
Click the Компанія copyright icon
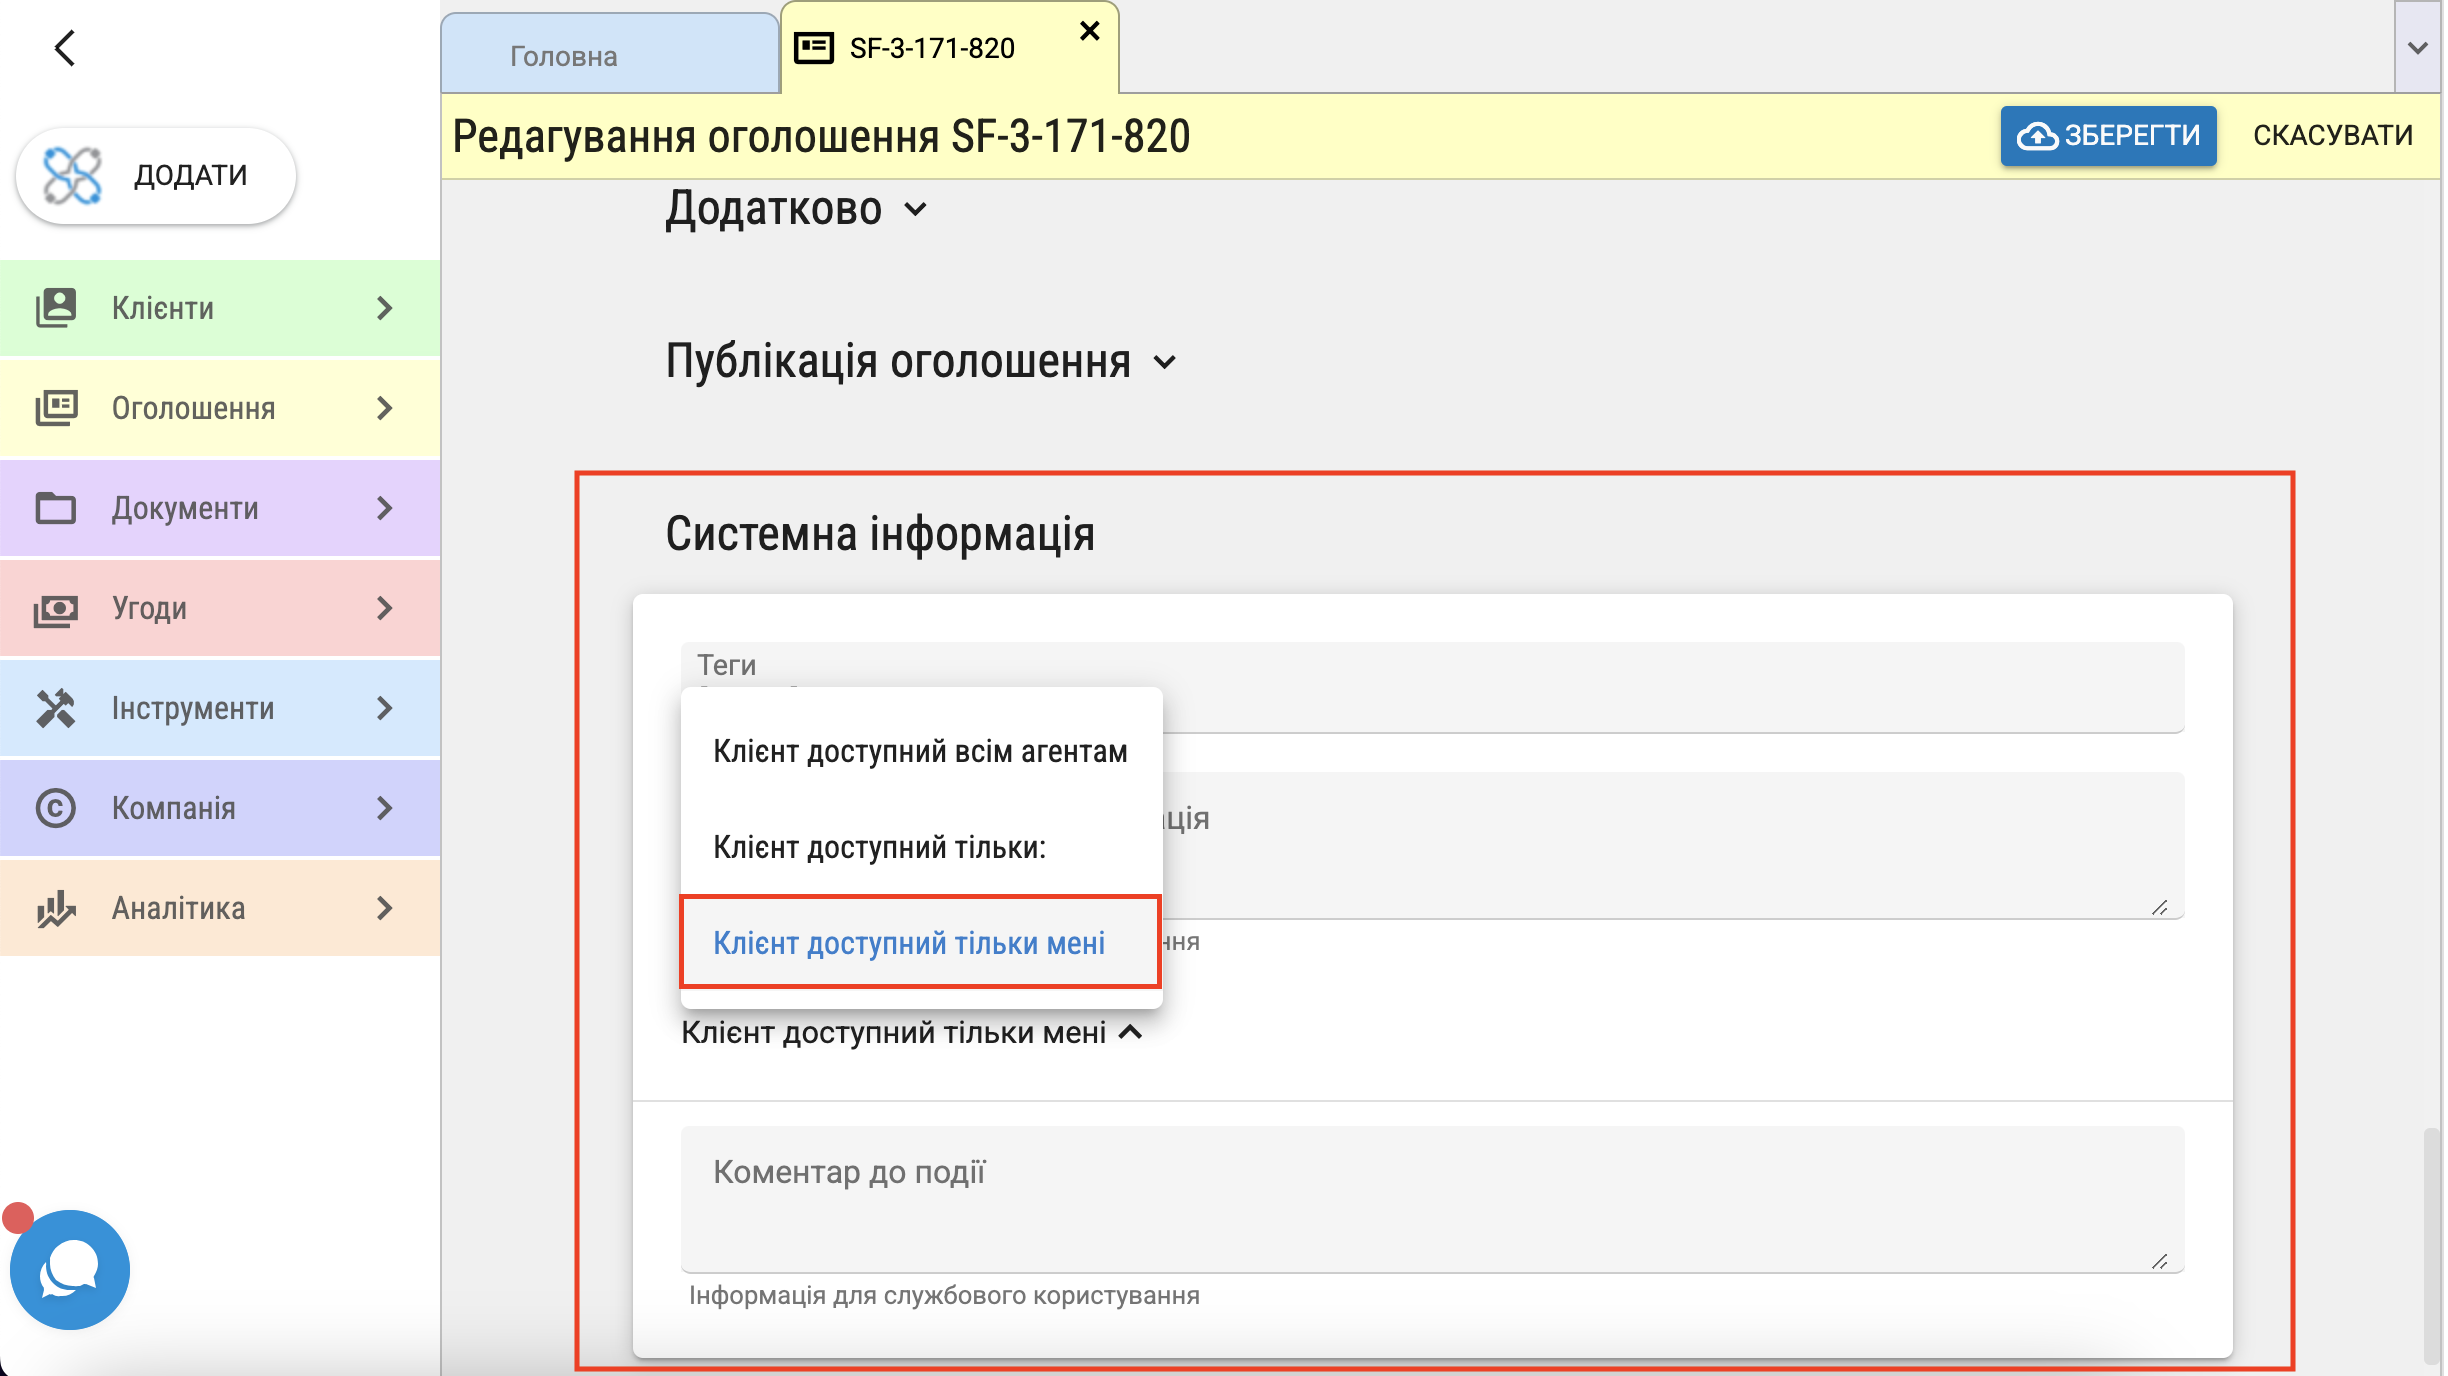(56, 808)
